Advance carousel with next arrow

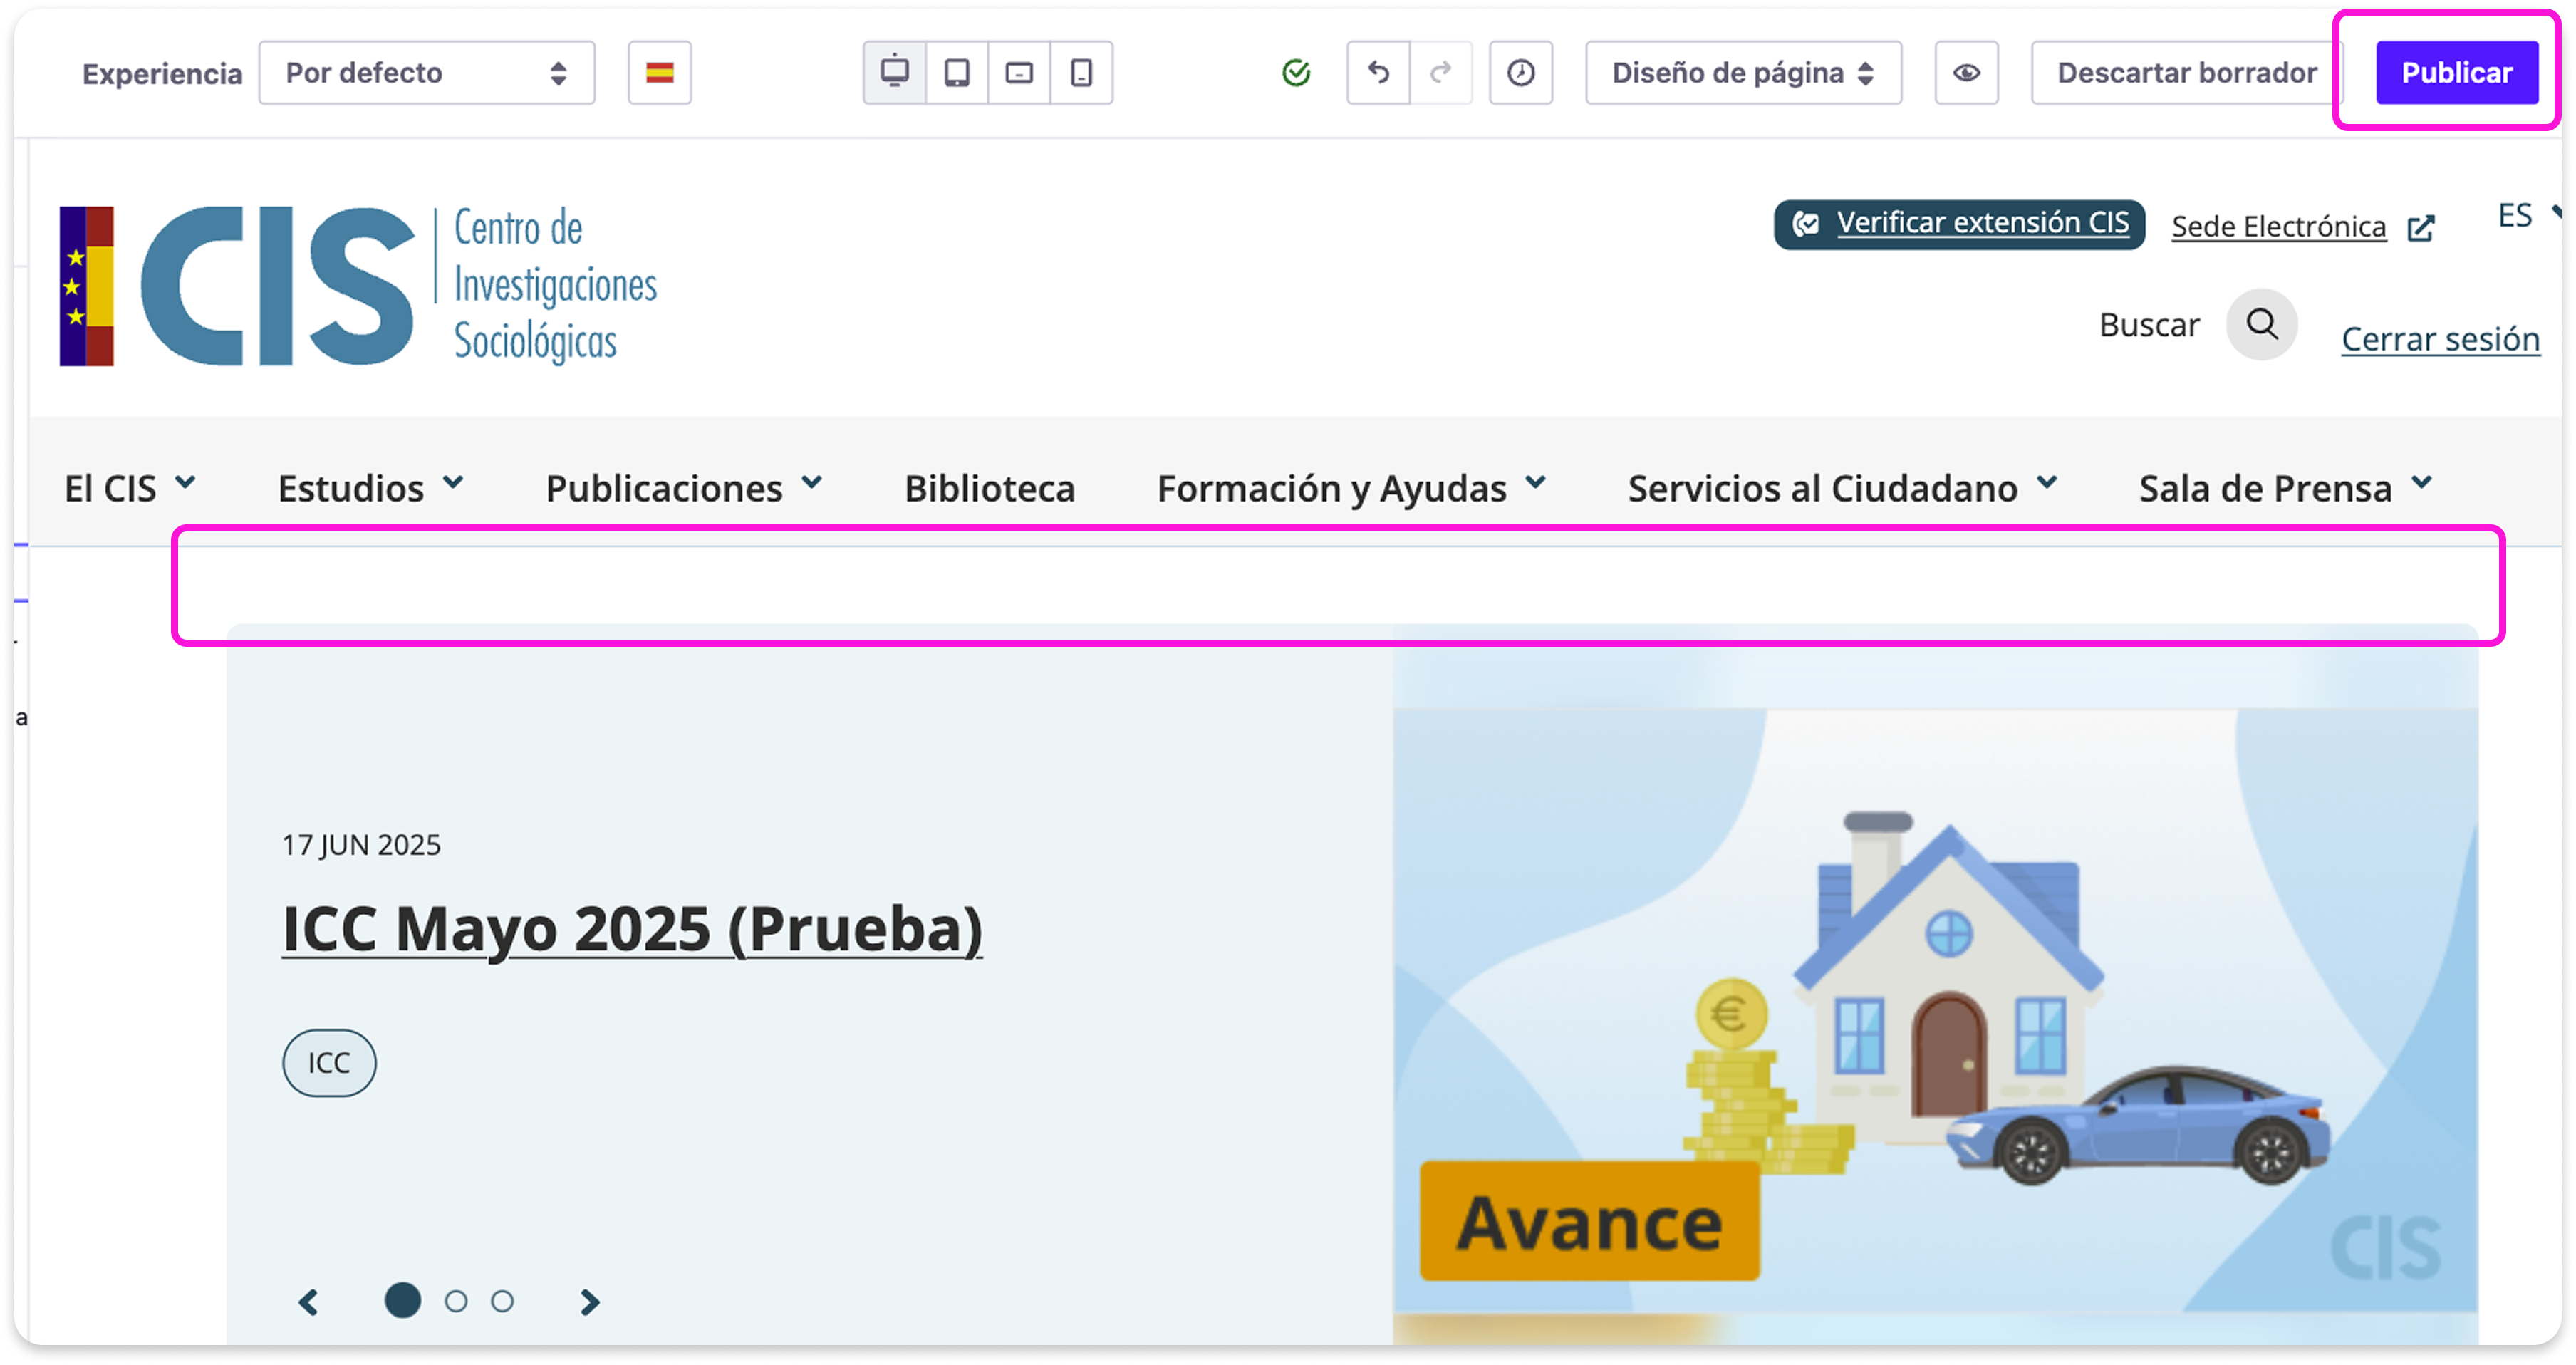click(590, 1301)
